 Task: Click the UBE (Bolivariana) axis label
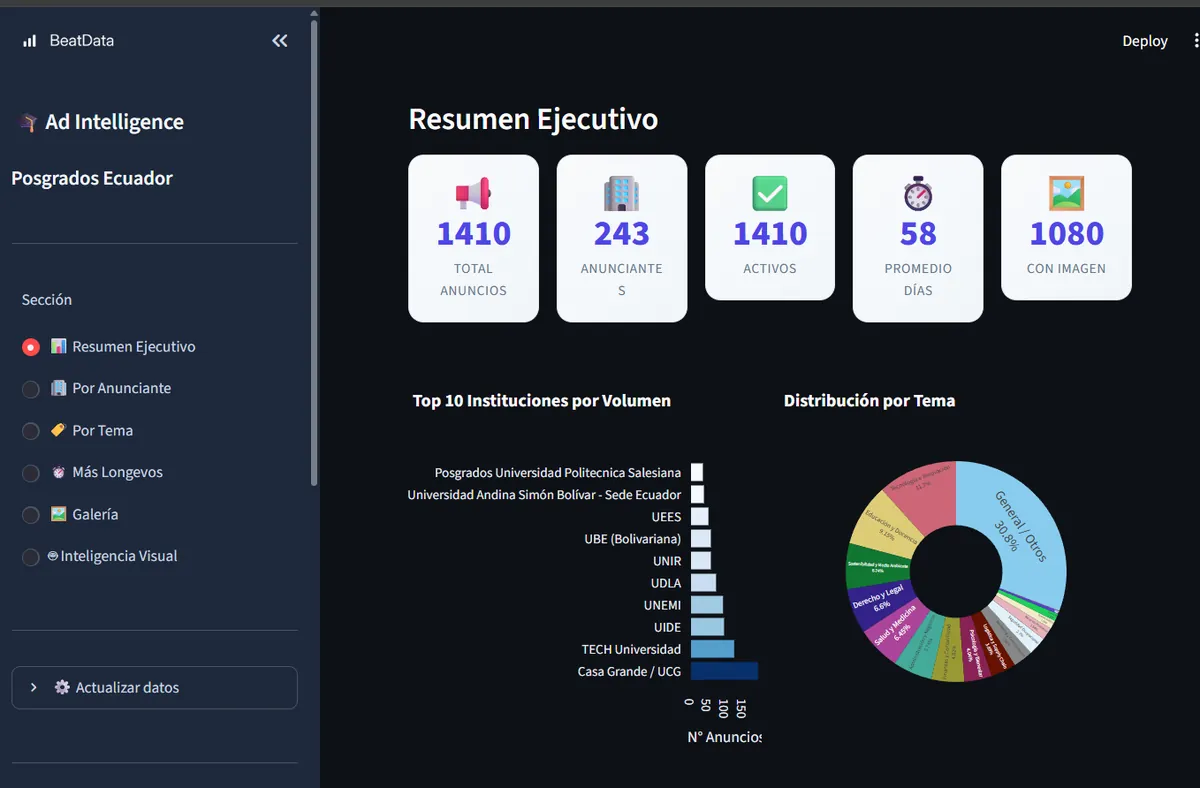point(633,539)
